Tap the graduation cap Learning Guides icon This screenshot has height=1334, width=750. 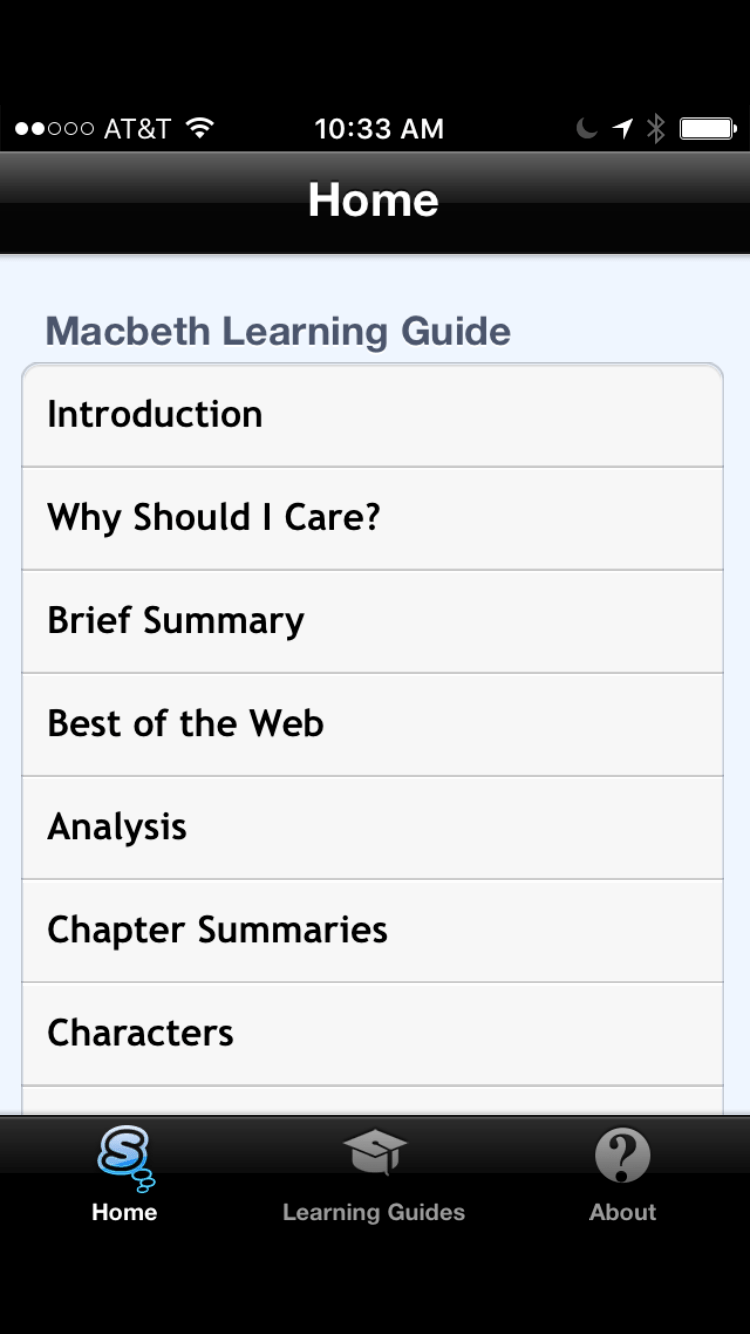click(x=374, y=1154)
